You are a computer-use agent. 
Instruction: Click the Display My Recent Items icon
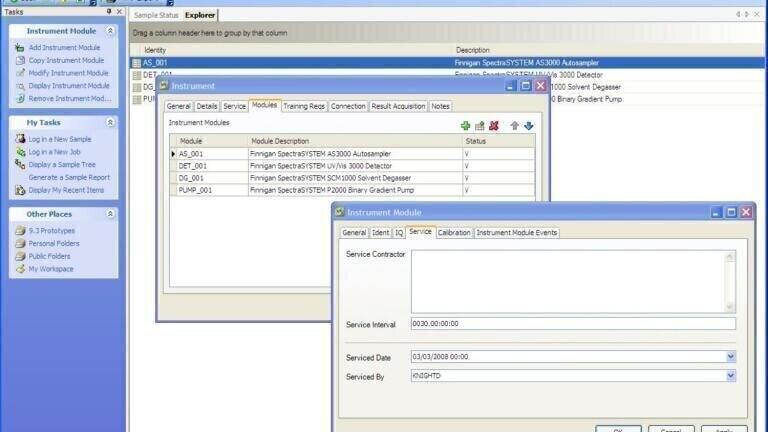[x=20, y=190]
